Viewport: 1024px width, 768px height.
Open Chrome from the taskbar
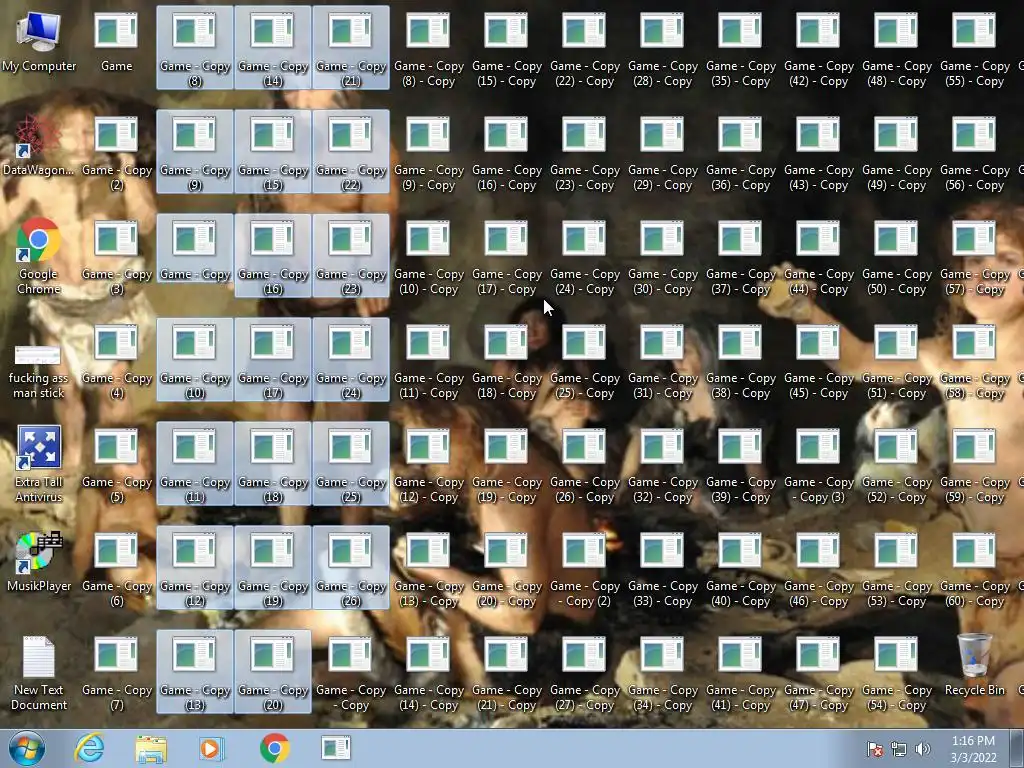pyautogui.click(x=274, y=748)
